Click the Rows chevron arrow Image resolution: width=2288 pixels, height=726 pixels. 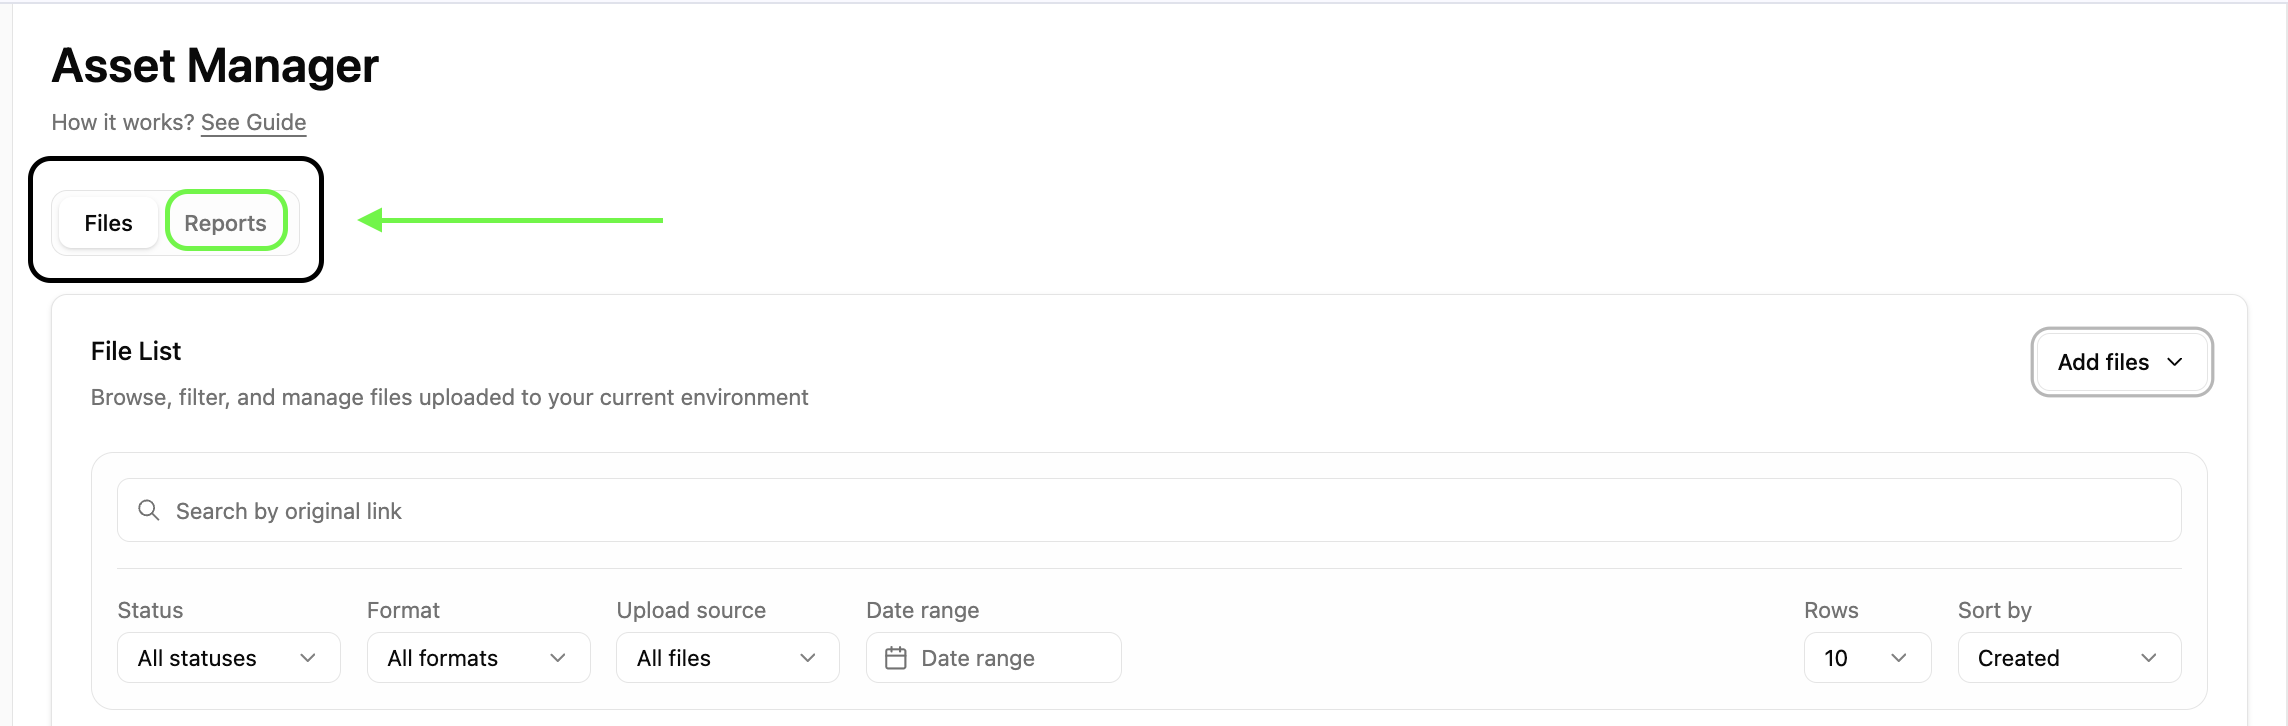[x=1899, y=658]
